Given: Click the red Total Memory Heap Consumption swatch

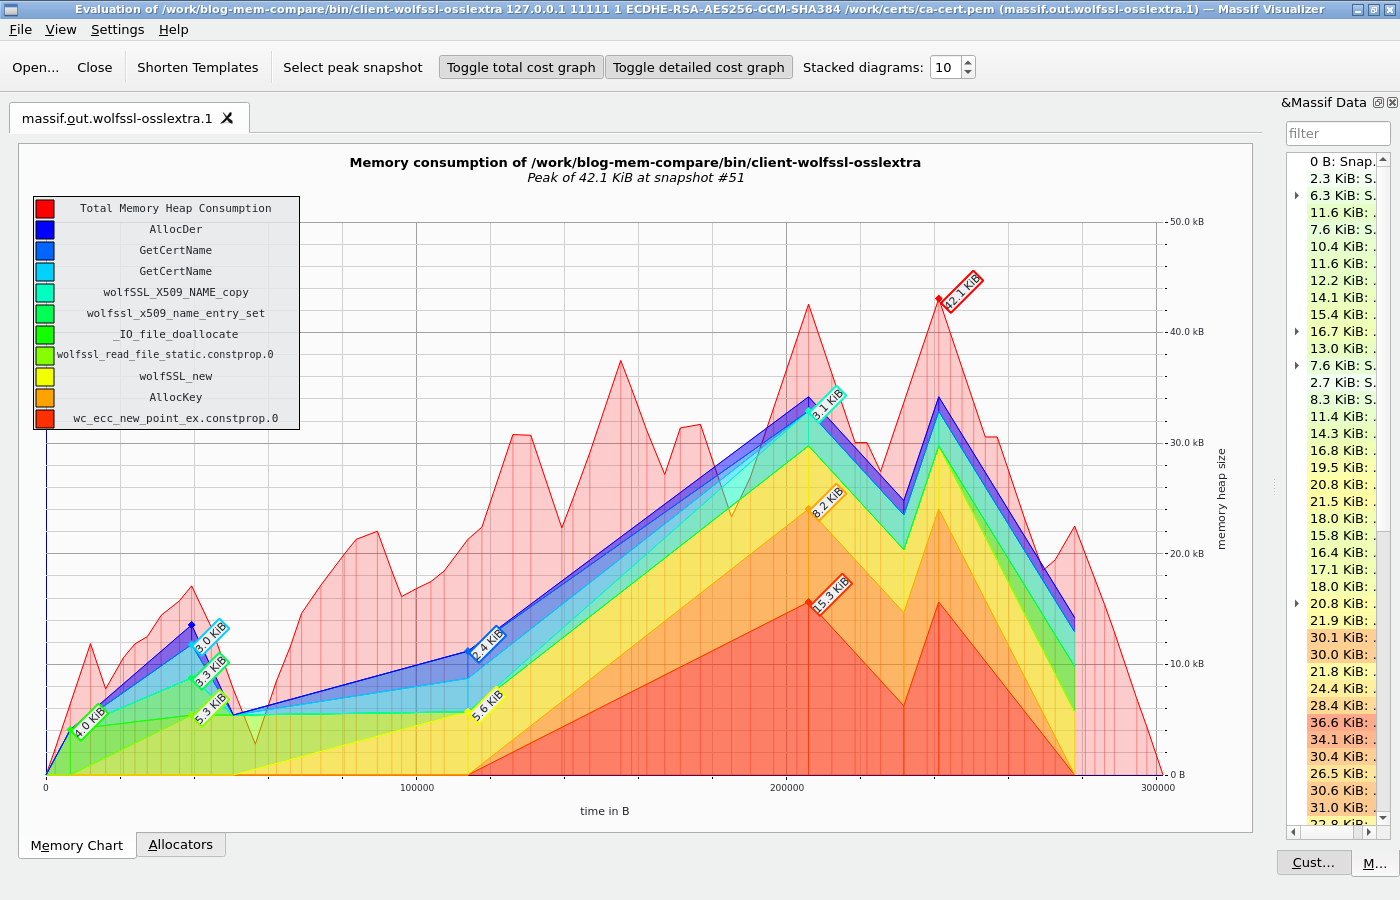Looking at the screenshot, I should coord(45,208).
